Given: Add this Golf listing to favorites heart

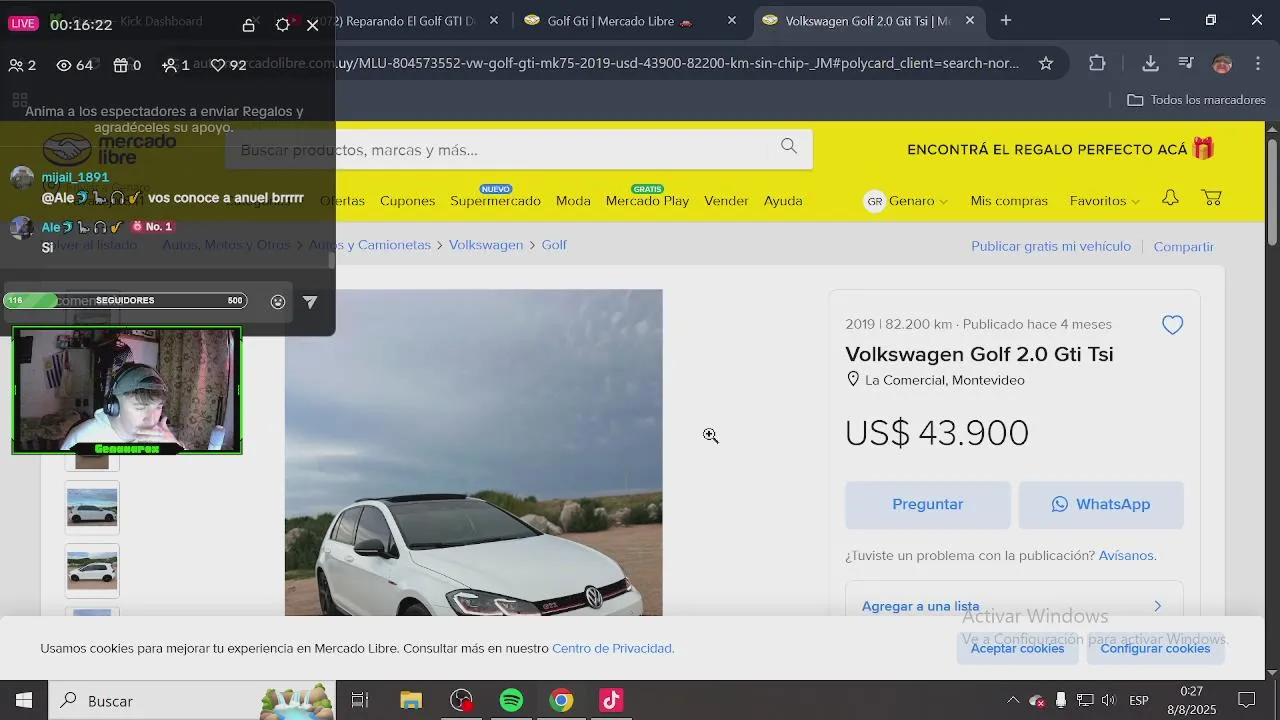Looking at the screenshot, I should [x=1173, y=325].
